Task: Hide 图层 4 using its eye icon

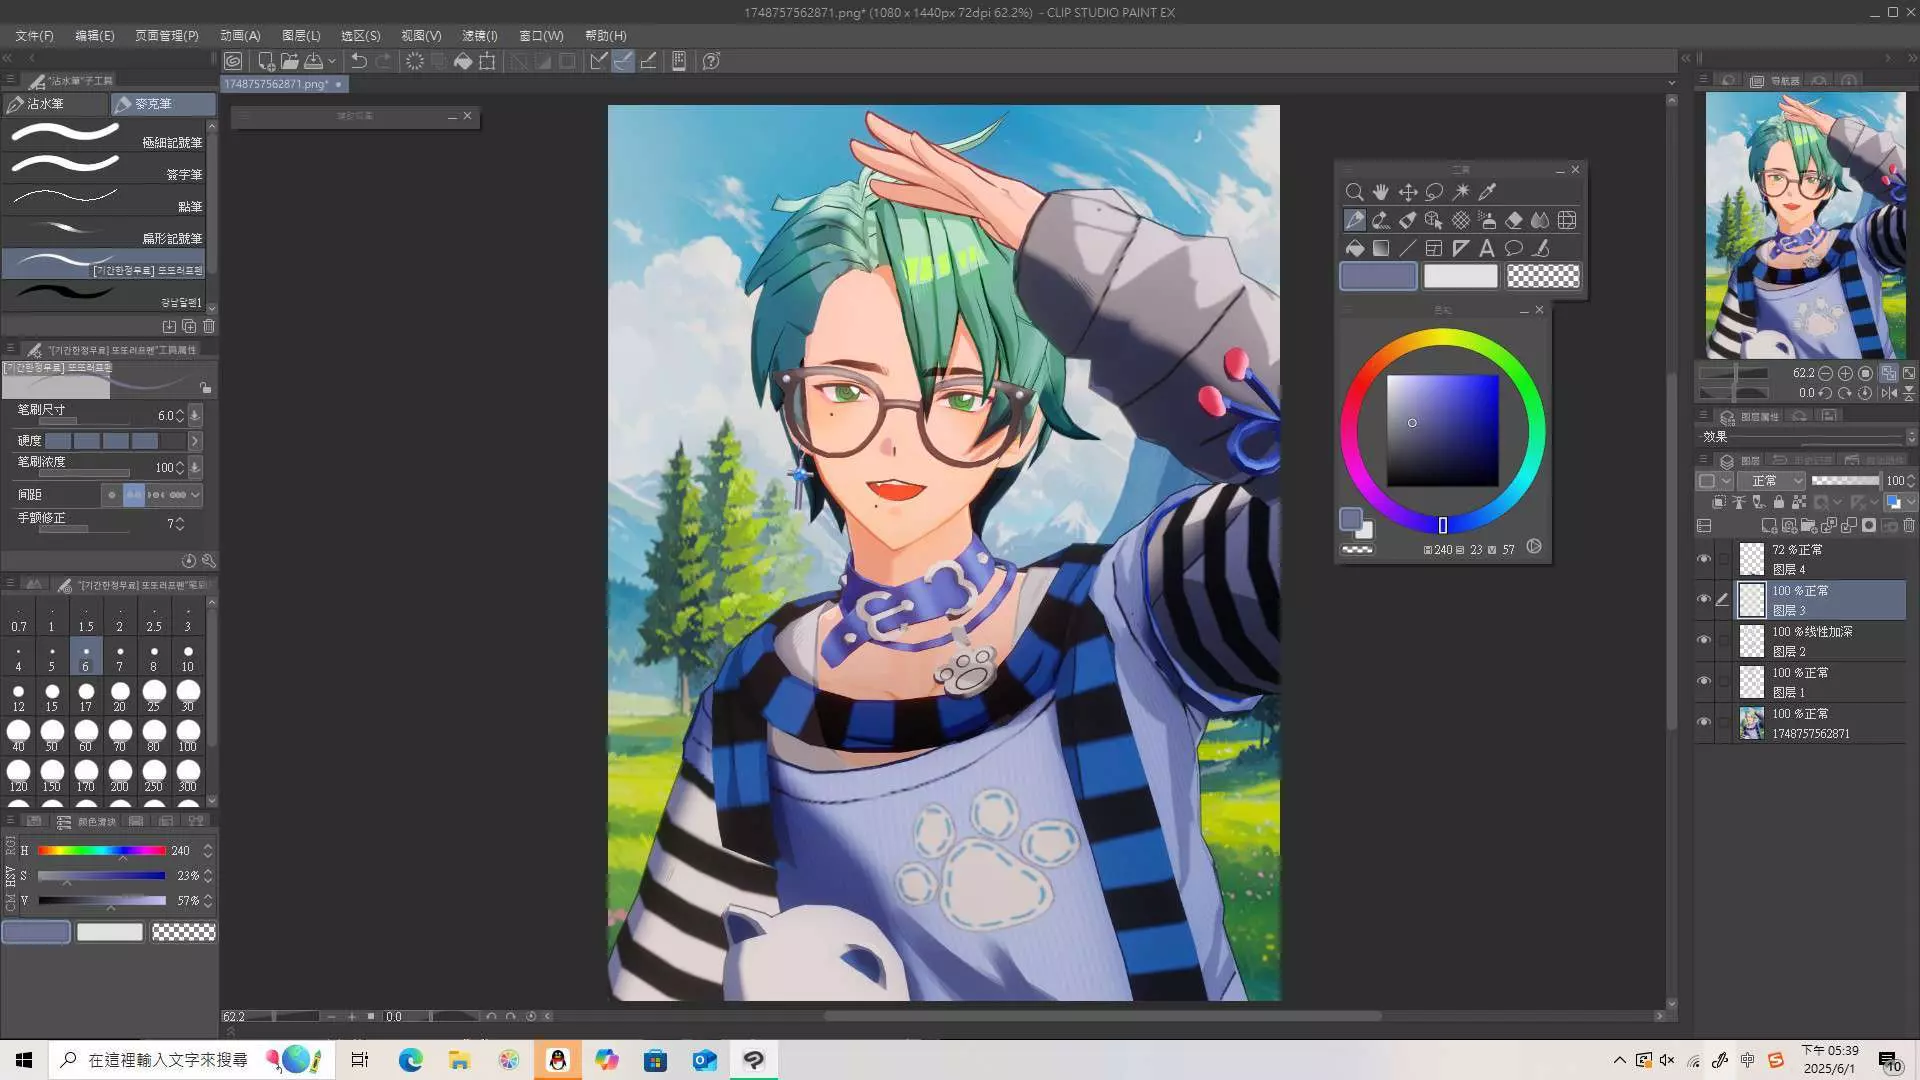Action: (x=1704, y=559)
